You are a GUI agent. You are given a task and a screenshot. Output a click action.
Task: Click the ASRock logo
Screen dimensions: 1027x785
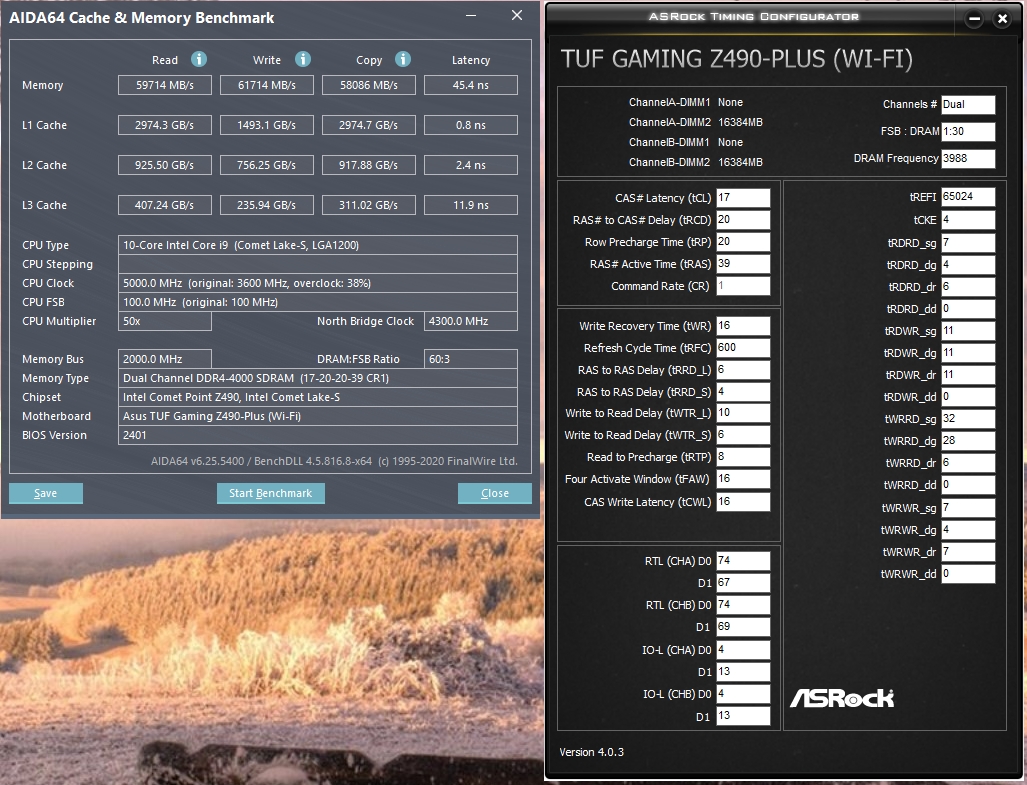click(x=842, y=699)
